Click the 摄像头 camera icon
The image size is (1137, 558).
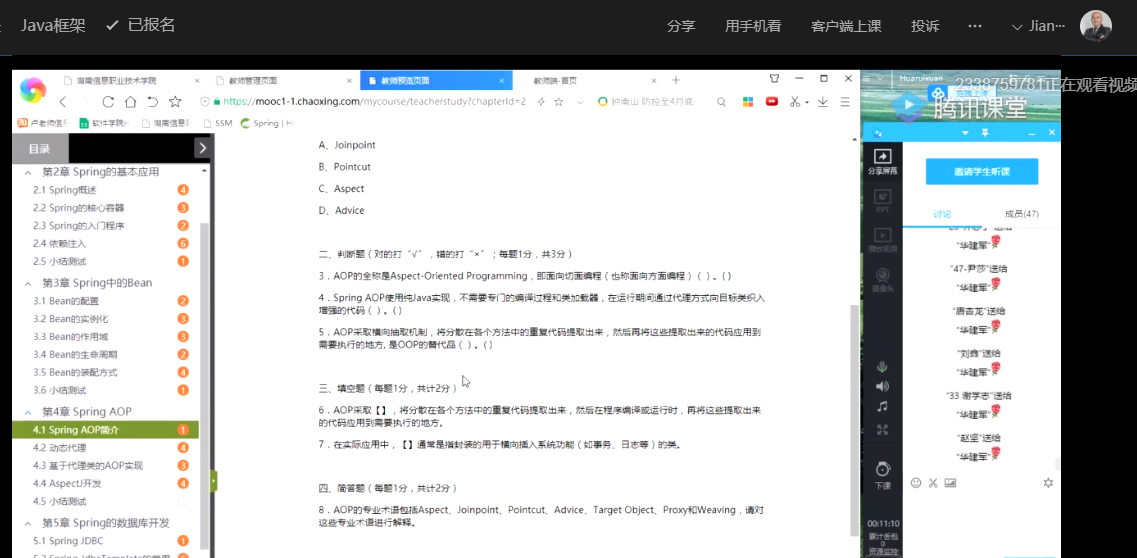(x=882, y=280)
